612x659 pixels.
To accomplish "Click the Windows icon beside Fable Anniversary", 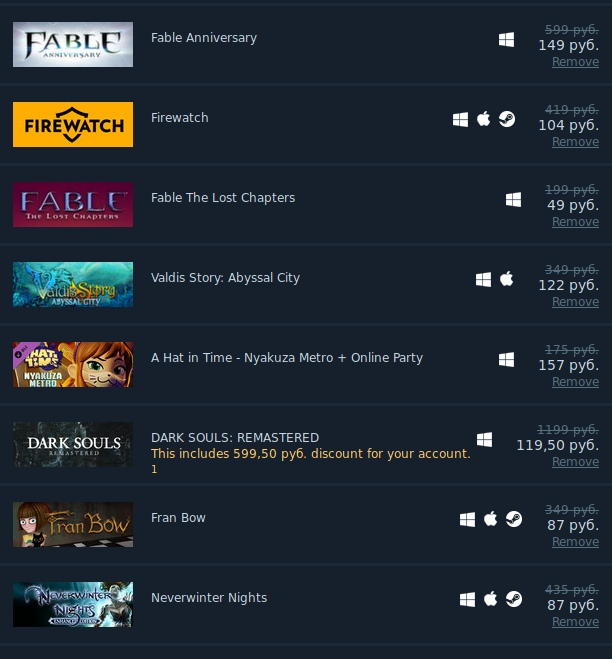I will (506, 40).
